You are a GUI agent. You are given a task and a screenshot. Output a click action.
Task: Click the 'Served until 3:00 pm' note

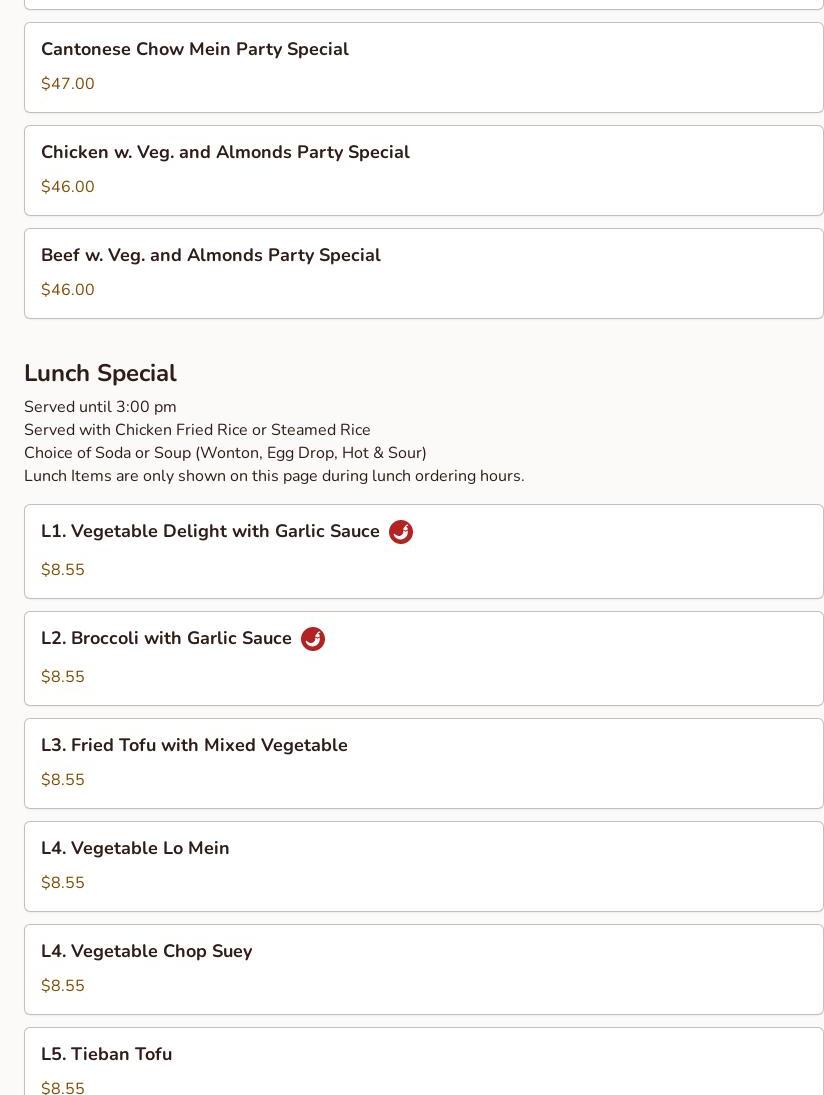tap(101, 407)
